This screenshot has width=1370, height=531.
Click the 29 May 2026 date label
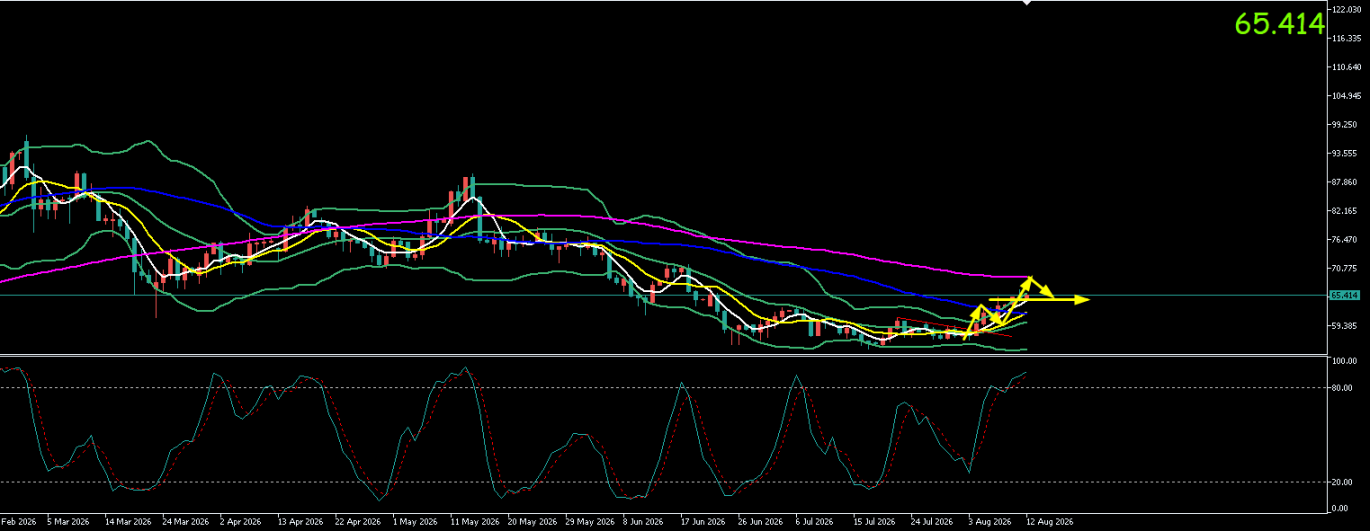[590, 522]
